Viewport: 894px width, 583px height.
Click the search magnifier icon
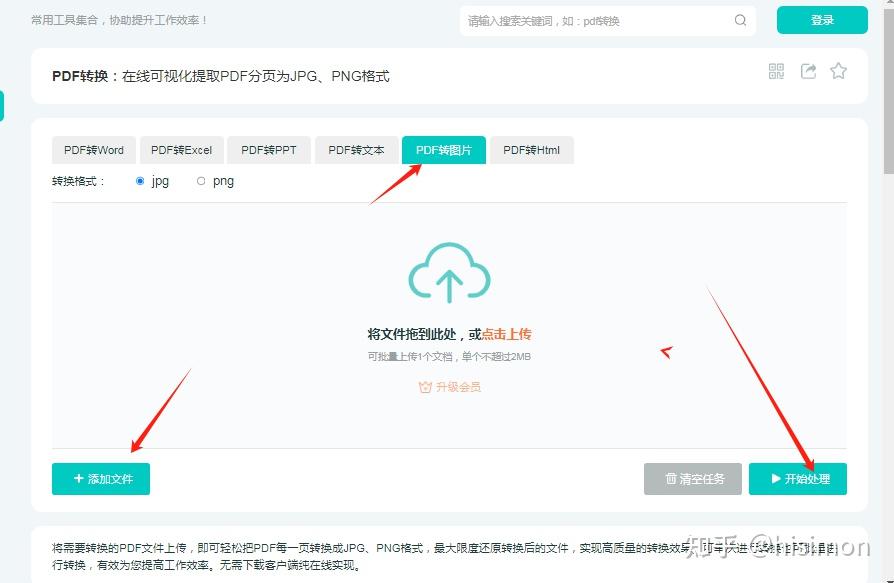click(x=740, y=21)
